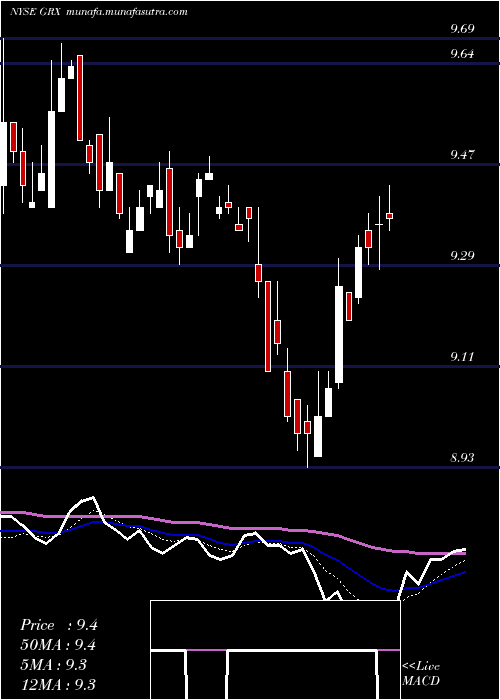This screenshot has width=500, height=700.
Task: Click the 9.29 price level label
Action: [x=462, y=256]
